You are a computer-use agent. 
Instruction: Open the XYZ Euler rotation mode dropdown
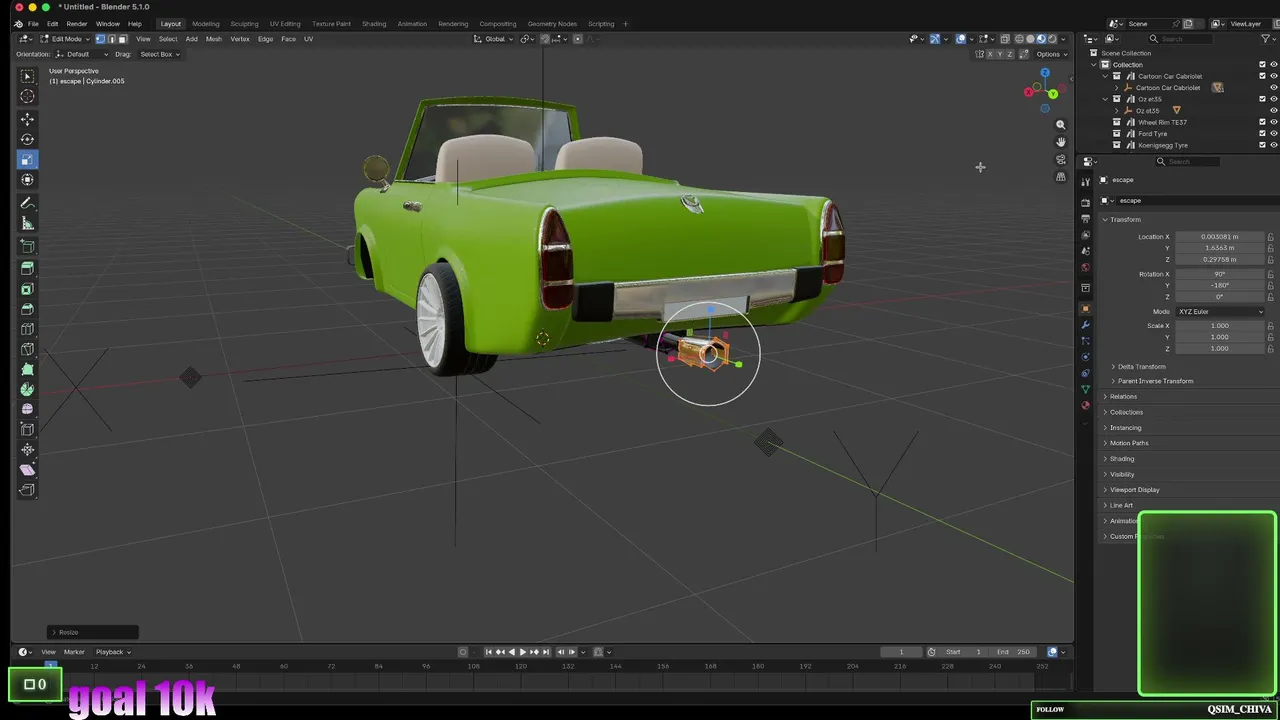[1220, 312]
